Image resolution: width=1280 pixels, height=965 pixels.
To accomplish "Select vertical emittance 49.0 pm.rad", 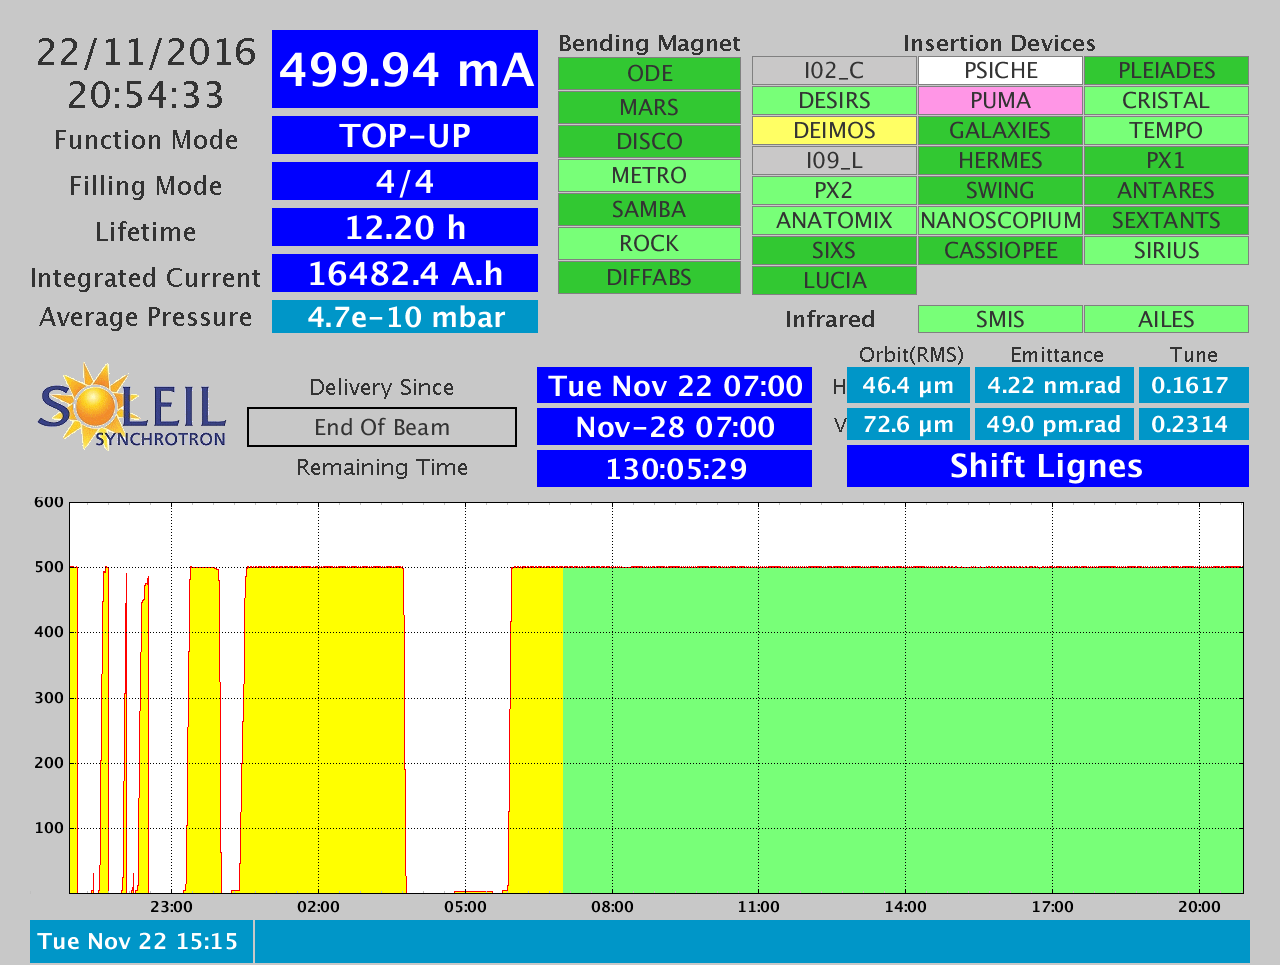I will [1054, 424].
